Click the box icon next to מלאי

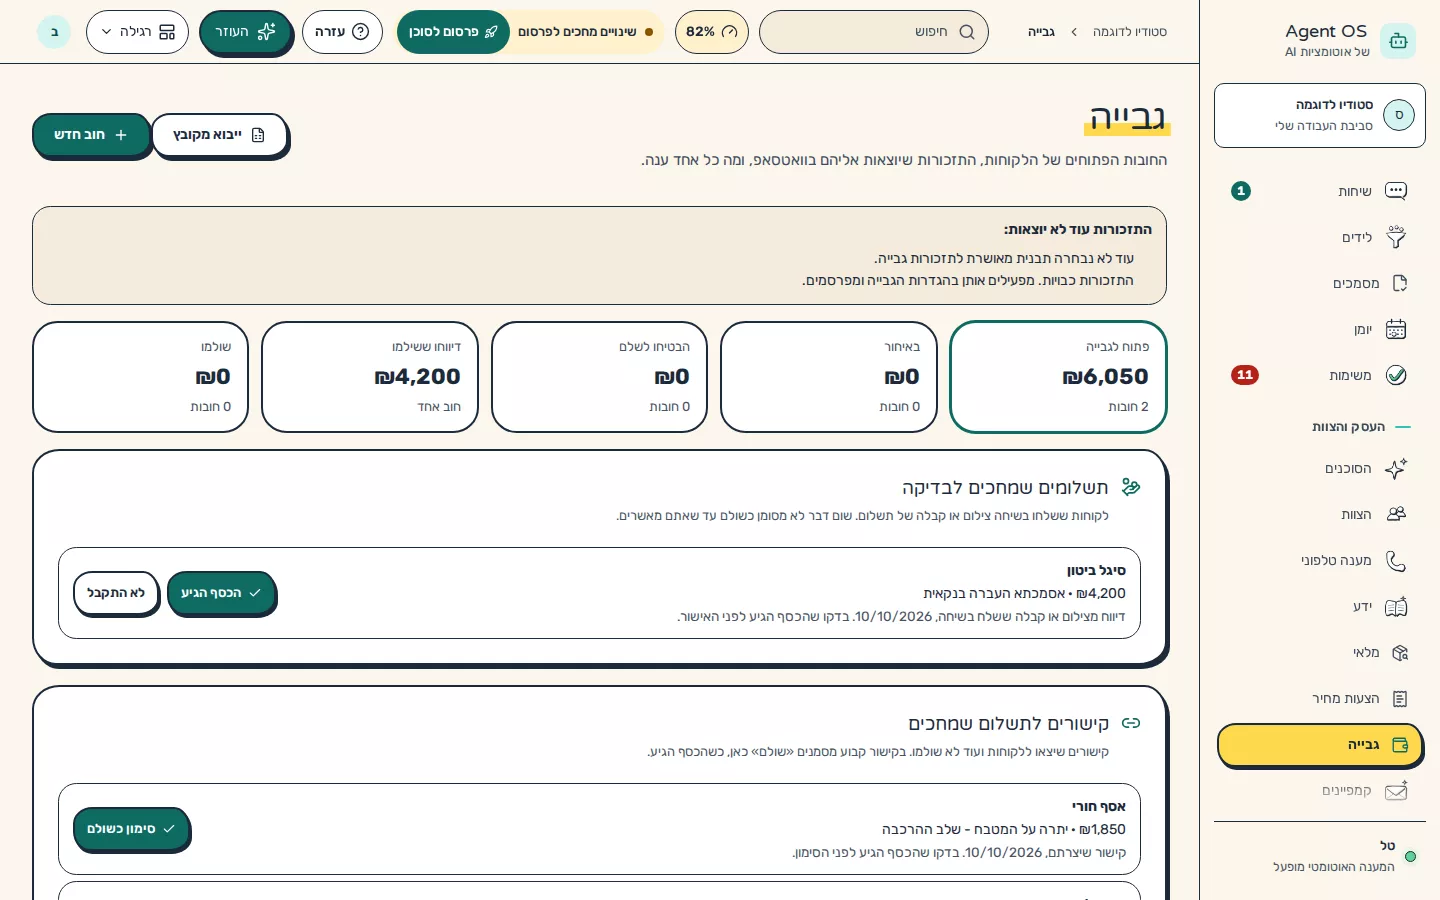tap(1399, 652)
